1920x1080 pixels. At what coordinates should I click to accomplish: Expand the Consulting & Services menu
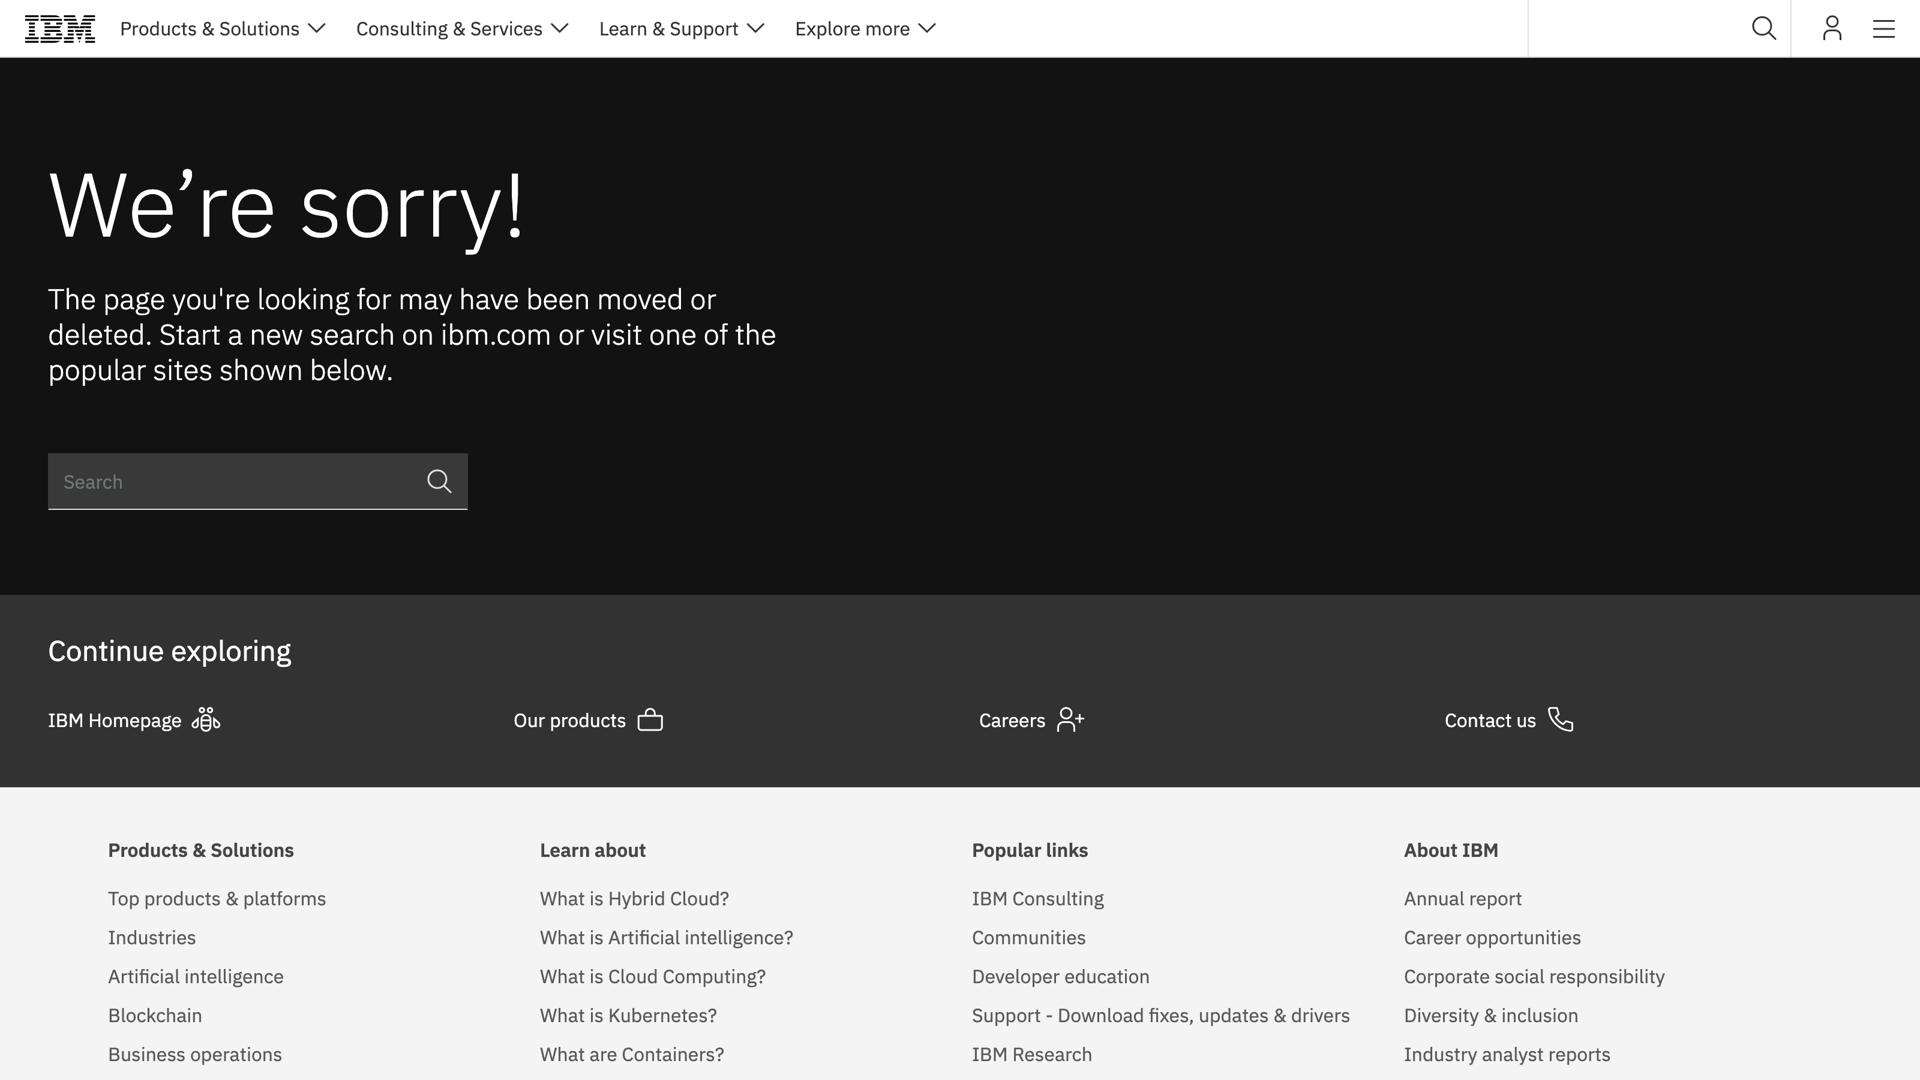point(462,28)
